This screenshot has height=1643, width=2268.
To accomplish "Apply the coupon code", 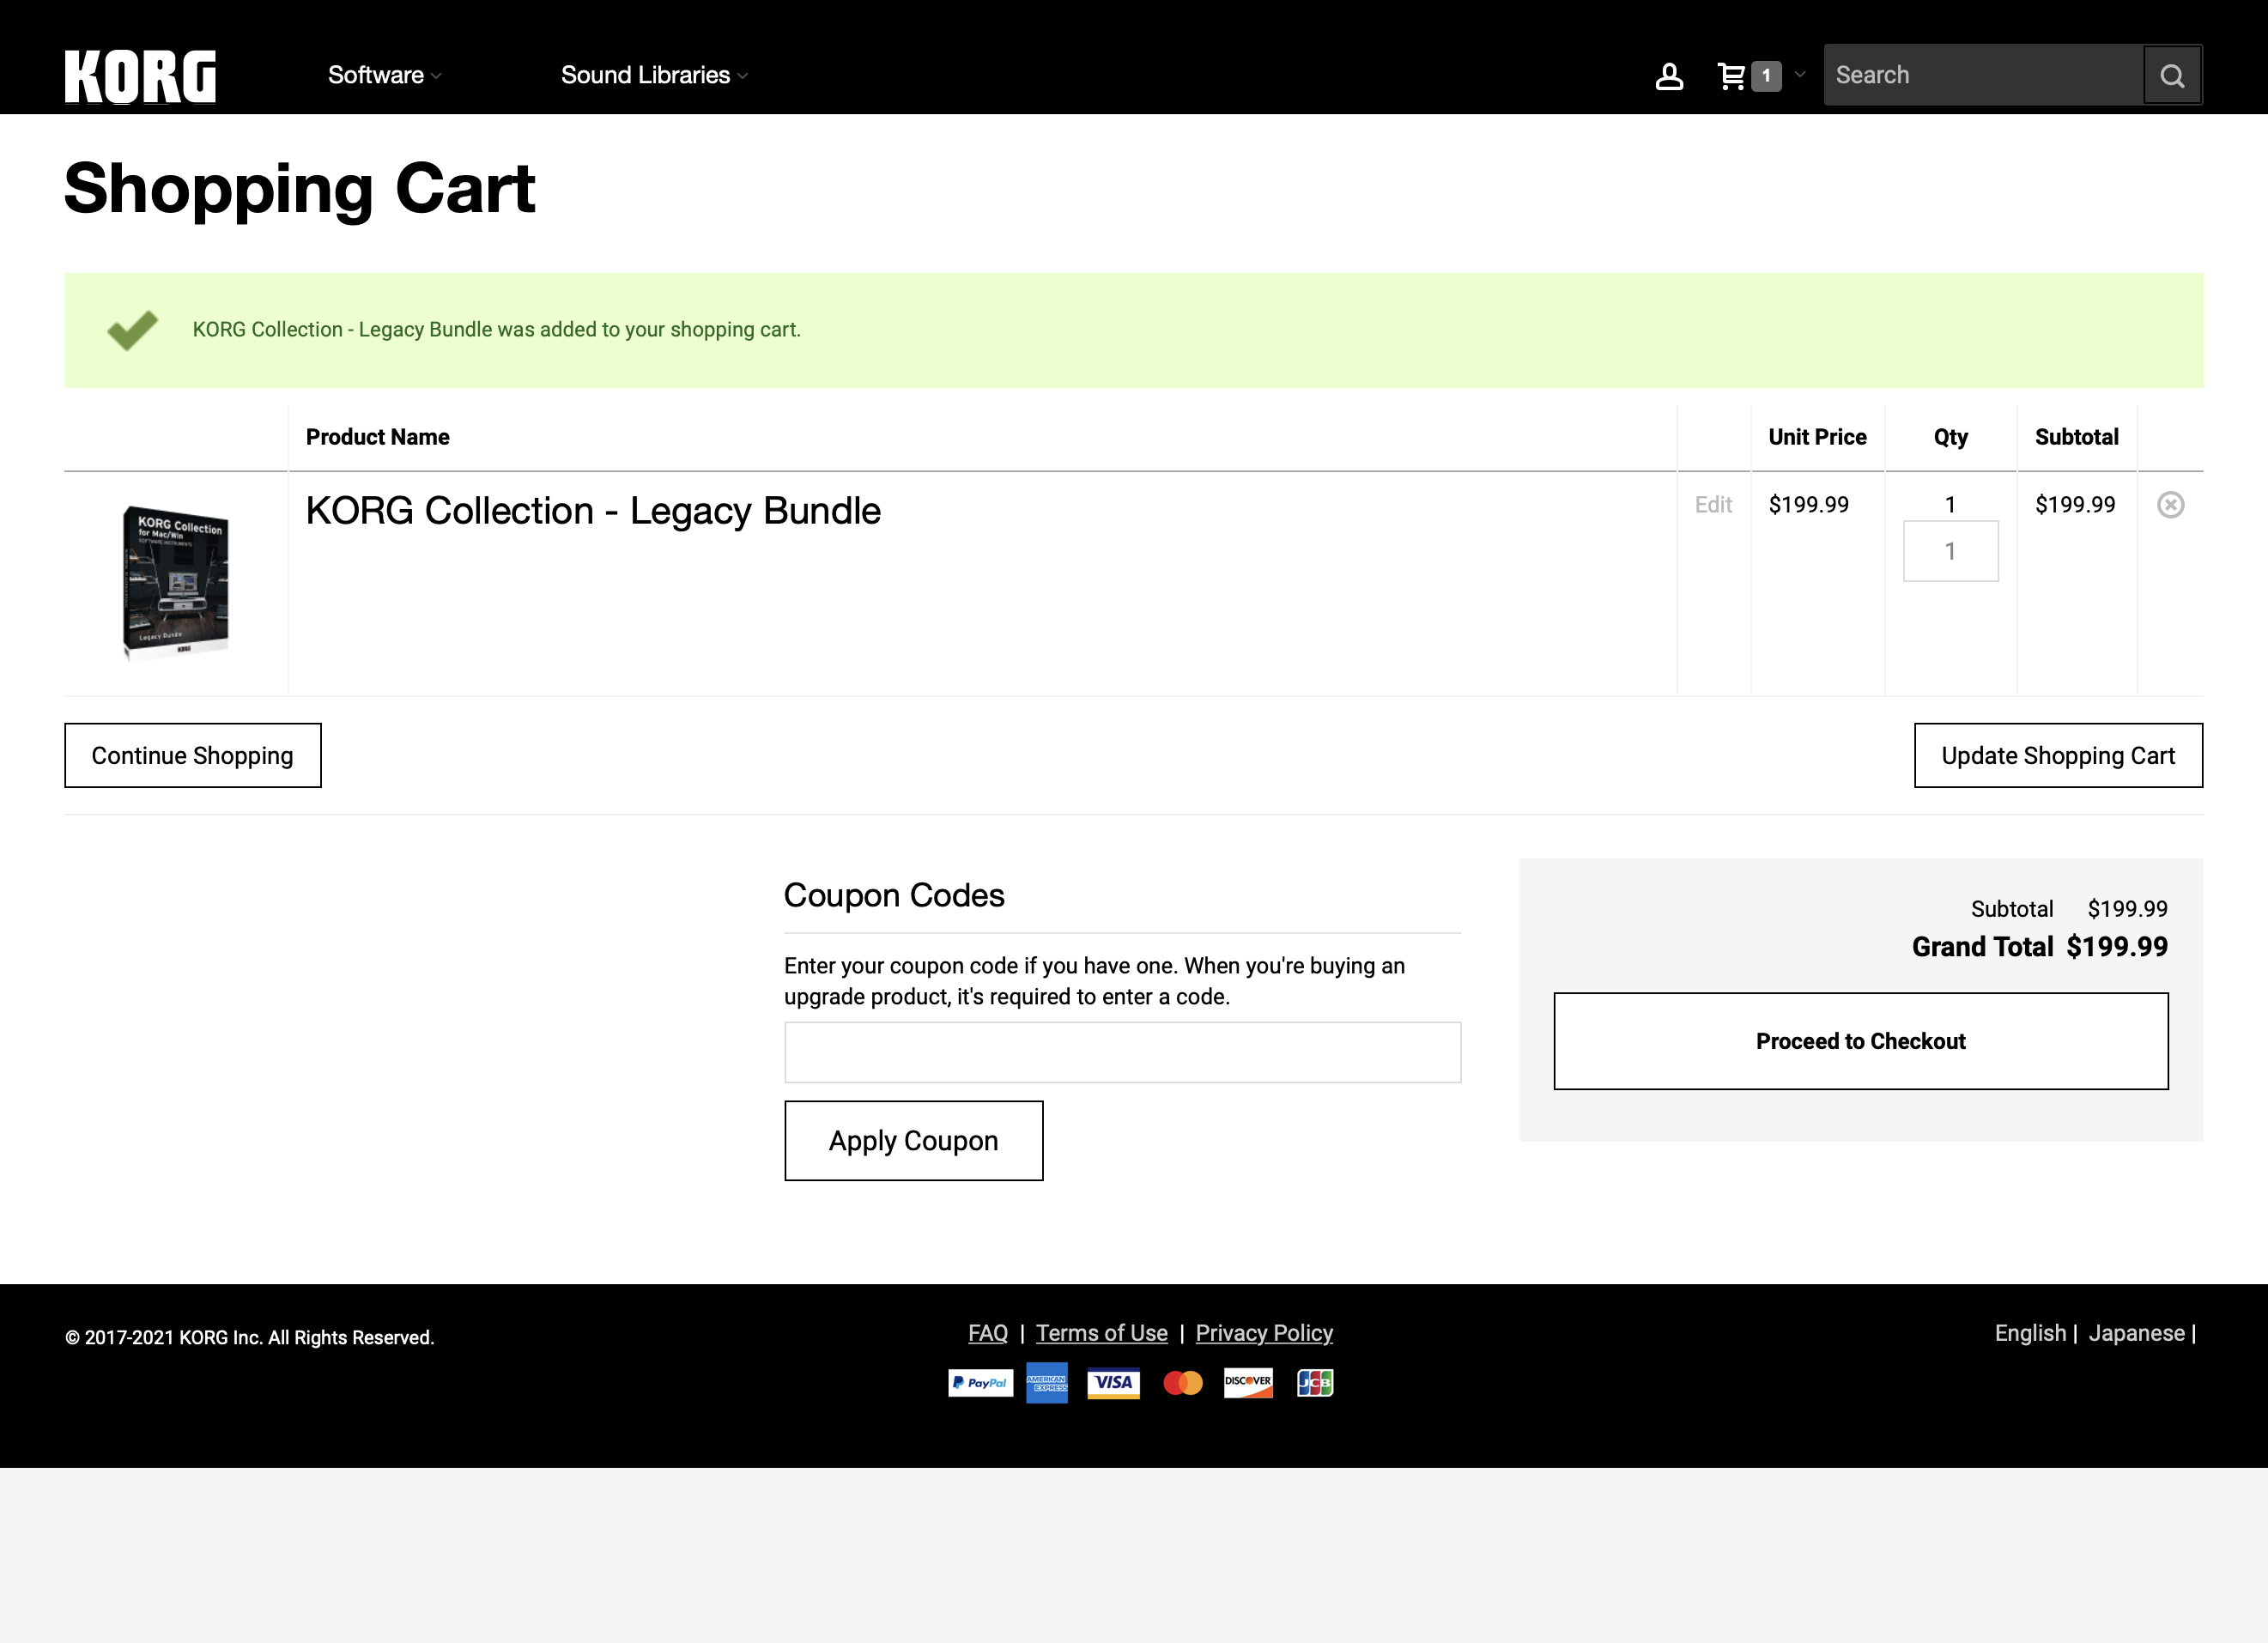I will click(x=914, y=1141).
